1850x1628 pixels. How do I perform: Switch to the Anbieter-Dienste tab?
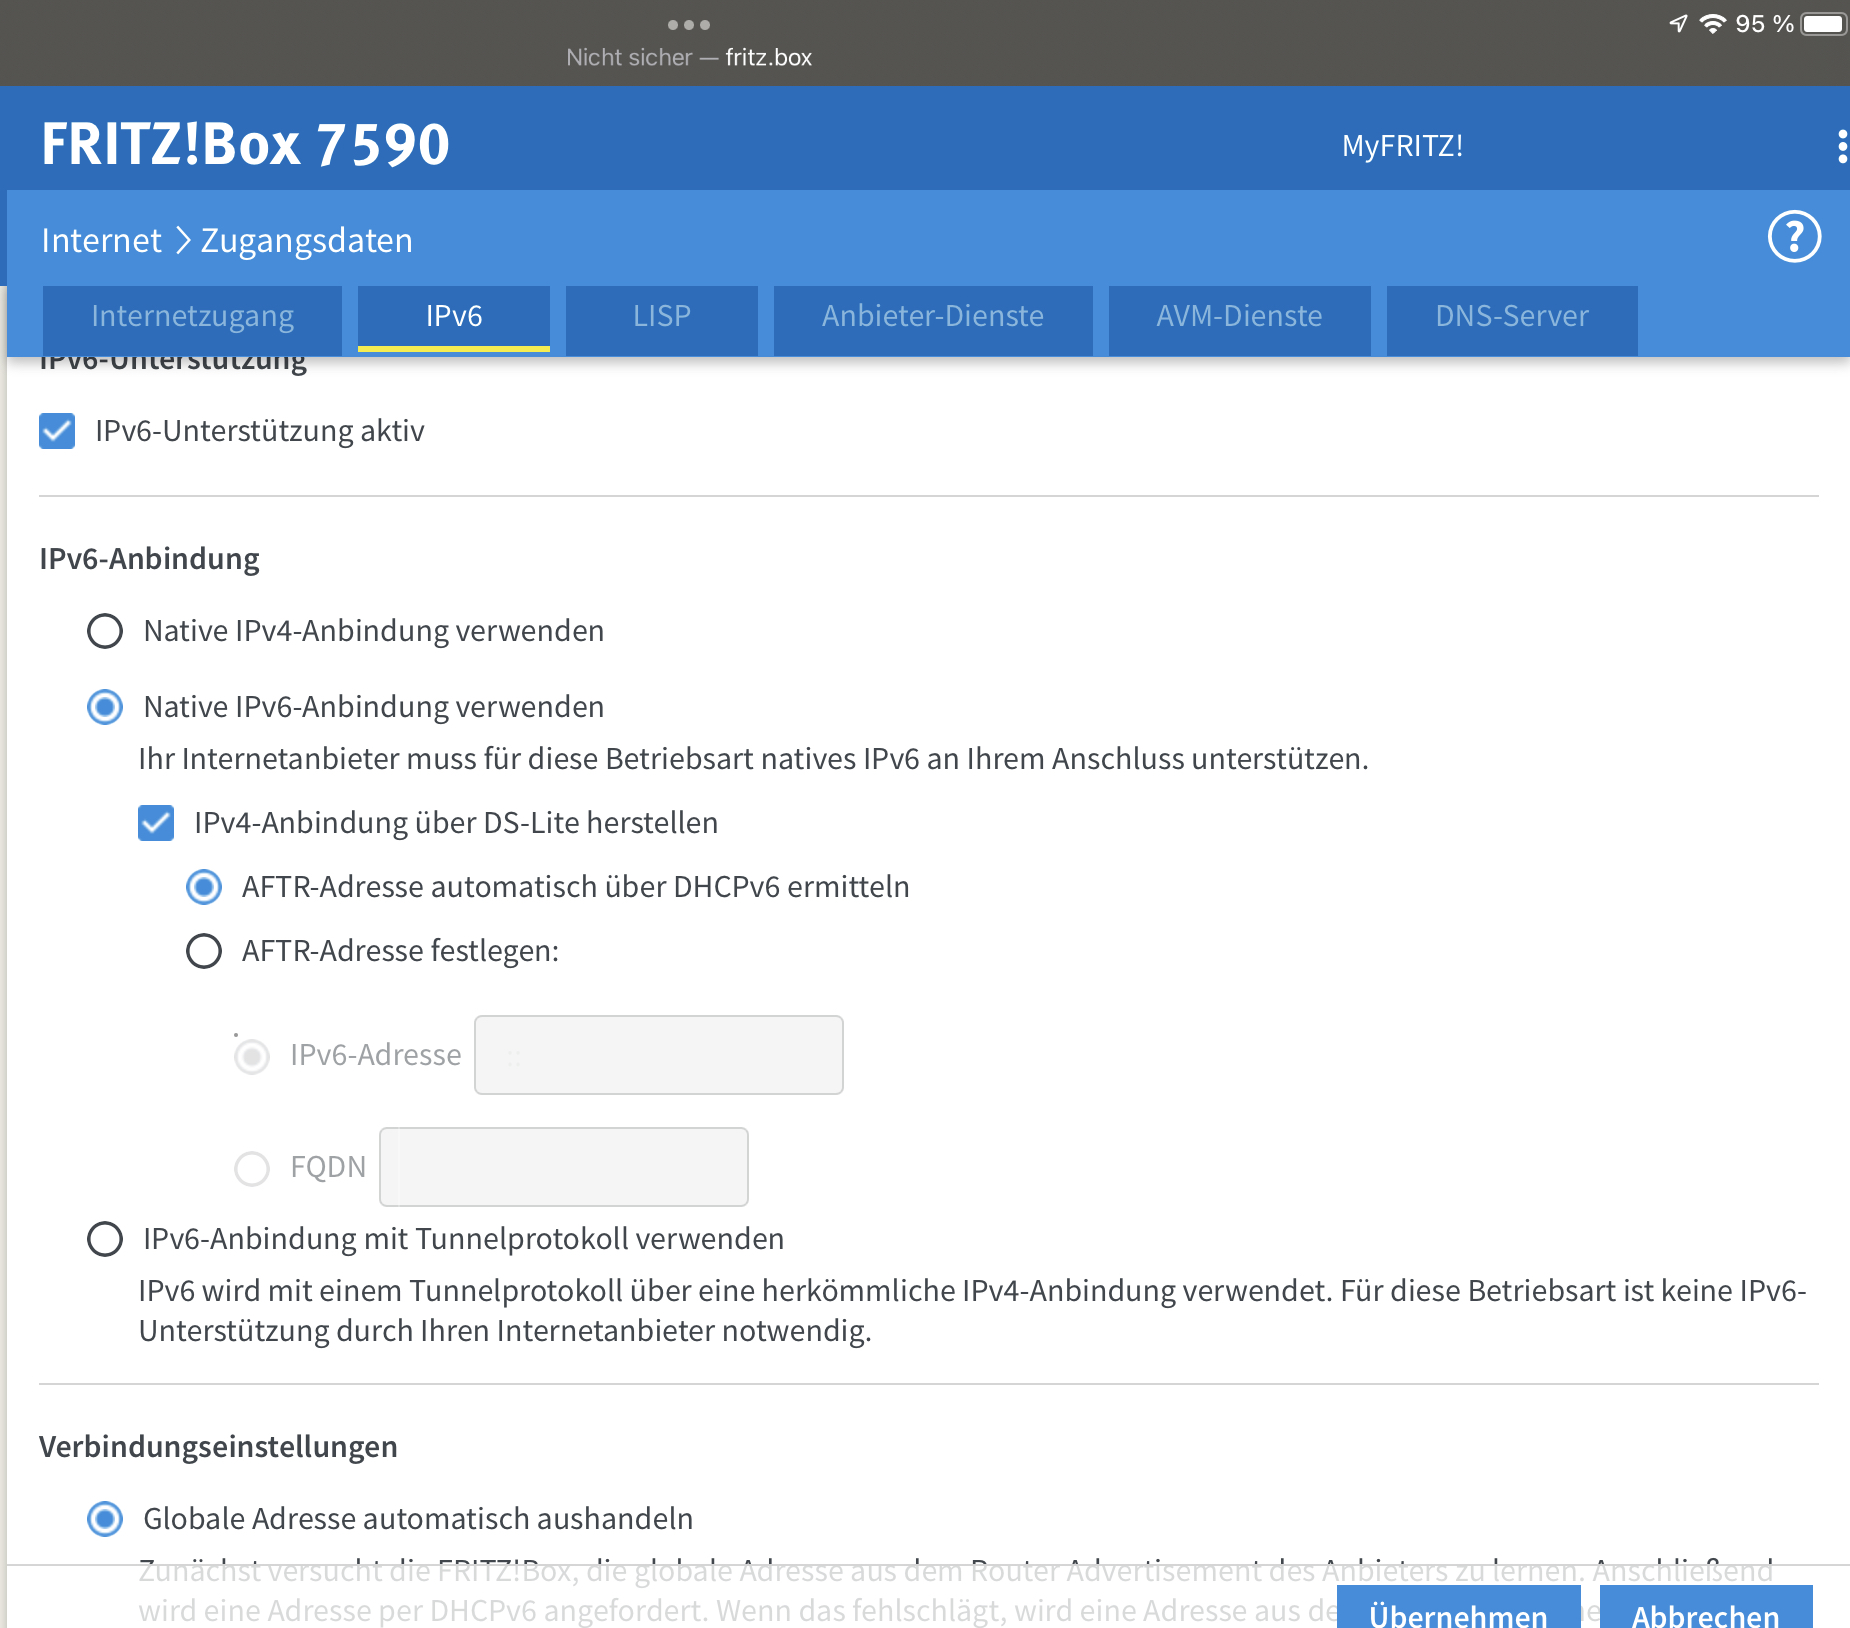[933, 319]
